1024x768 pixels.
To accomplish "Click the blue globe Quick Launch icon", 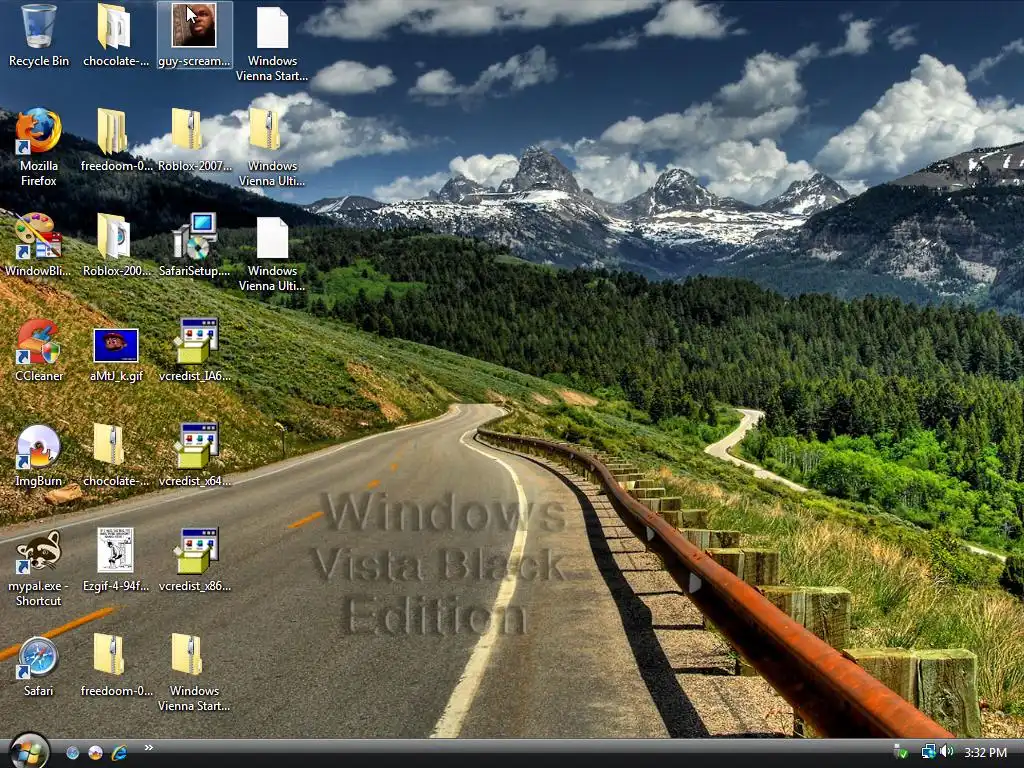I will click(72, 753).
